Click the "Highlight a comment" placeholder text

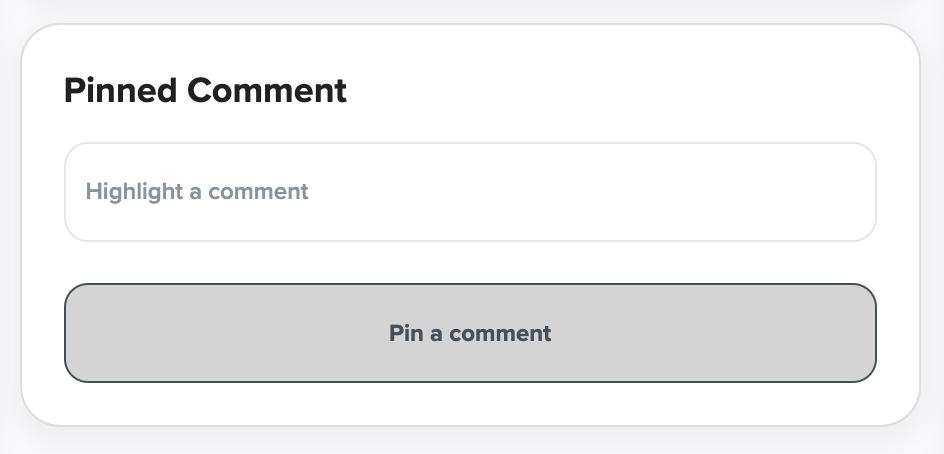(x=197, y=192)
